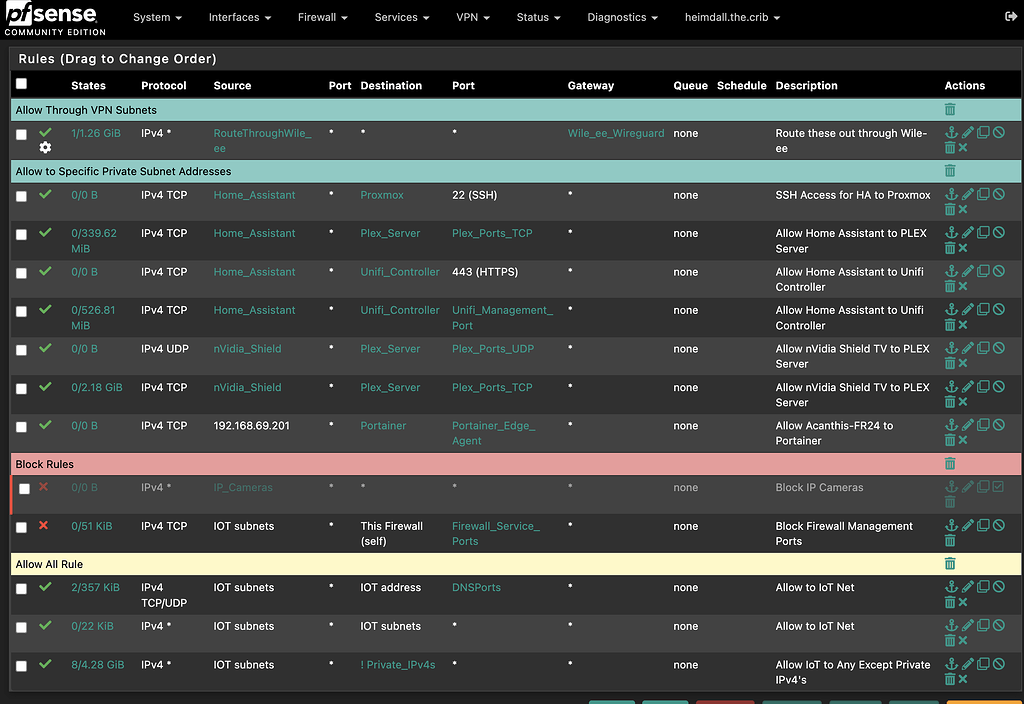The height and width of the screenshot is (704, 1024).
Task: Anchor-move the Allow Home Assistant to PLEX rule
Action: (x=949, y=232)
